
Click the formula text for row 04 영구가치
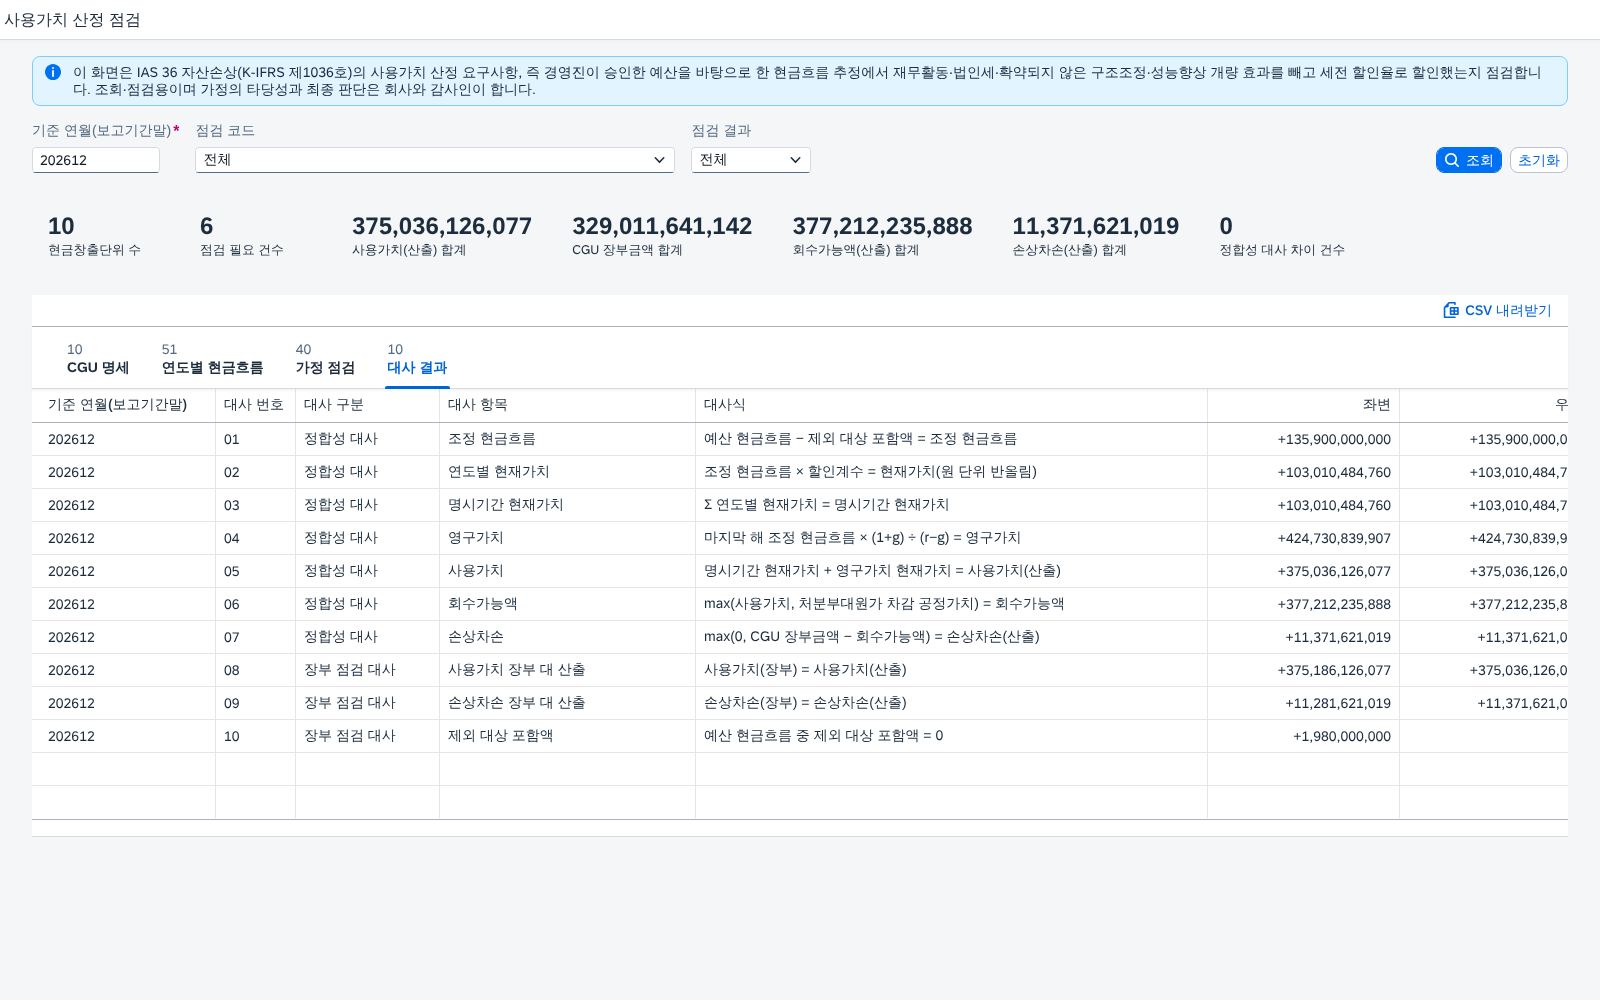tap(862, 538)
